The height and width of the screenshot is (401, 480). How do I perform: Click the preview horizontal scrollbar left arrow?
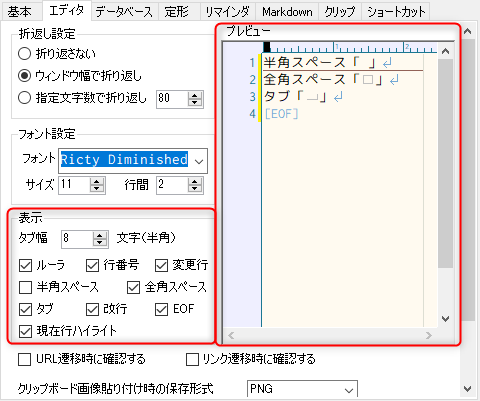pos(231,335)
